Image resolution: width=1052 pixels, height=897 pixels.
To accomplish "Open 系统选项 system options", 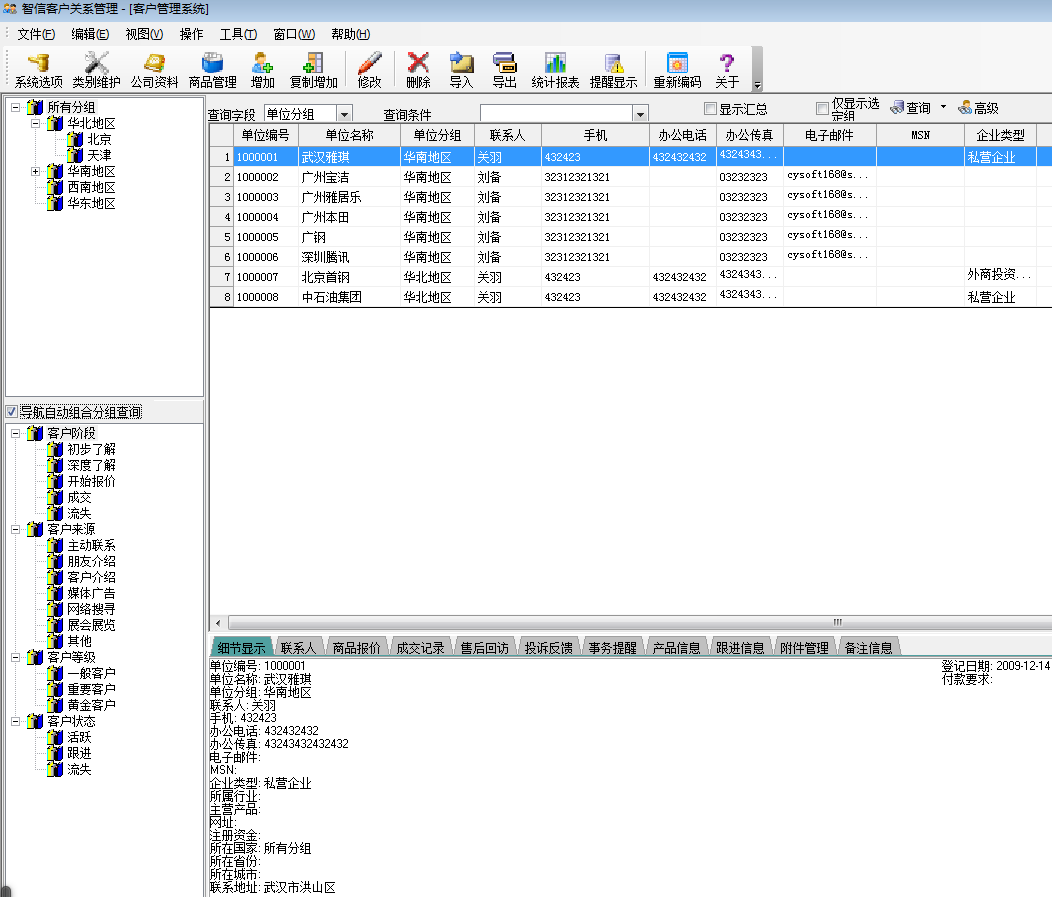I will [38, 70].
